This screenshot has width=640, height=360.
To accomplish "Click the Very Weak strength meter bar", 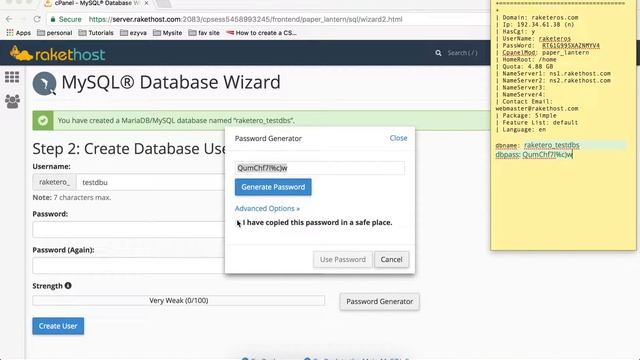I will tap(179, 301).
